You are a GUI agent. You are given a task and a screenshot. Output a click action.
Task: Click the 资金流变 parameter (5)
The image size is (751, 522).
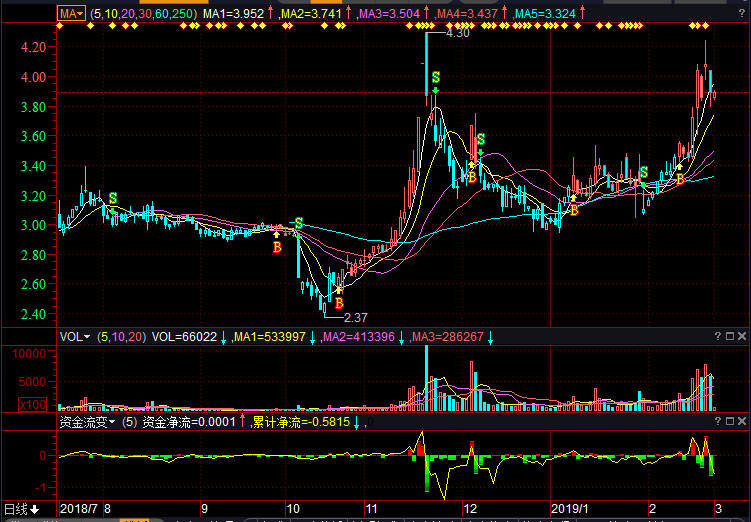coord(129,423)
